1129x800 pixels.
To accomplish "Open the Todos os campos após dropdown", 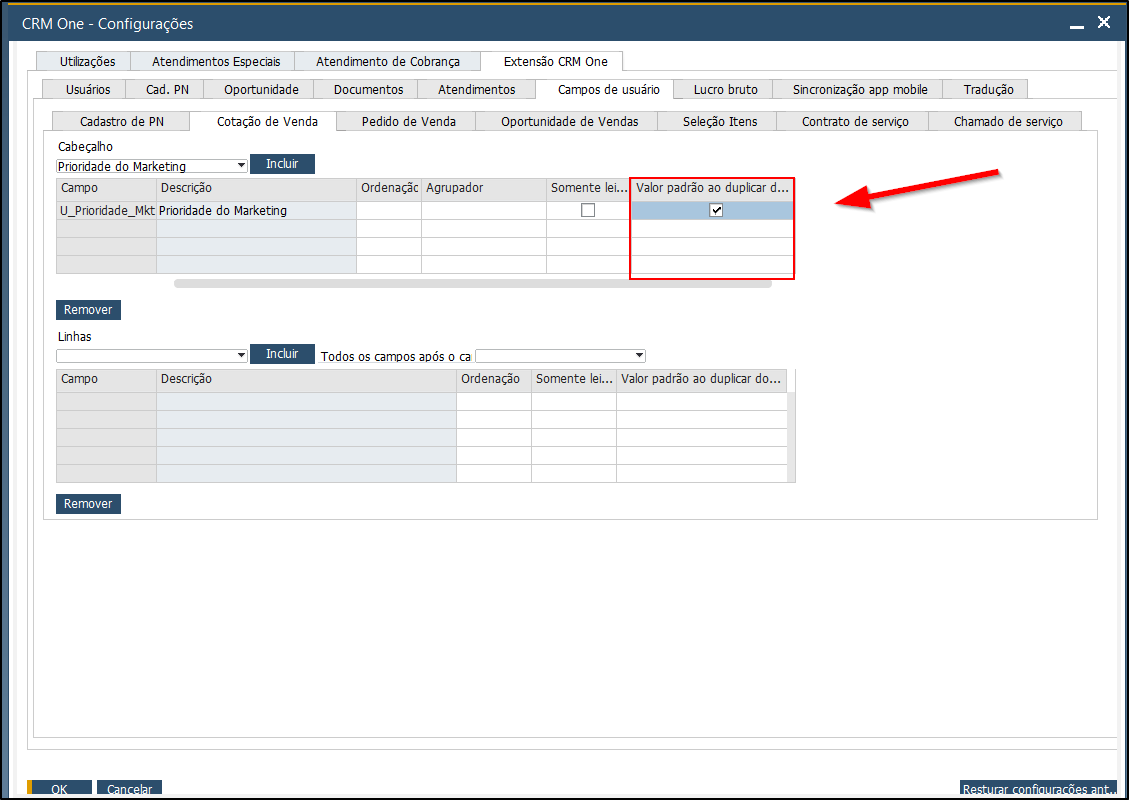I will click(x=560, y=356).
